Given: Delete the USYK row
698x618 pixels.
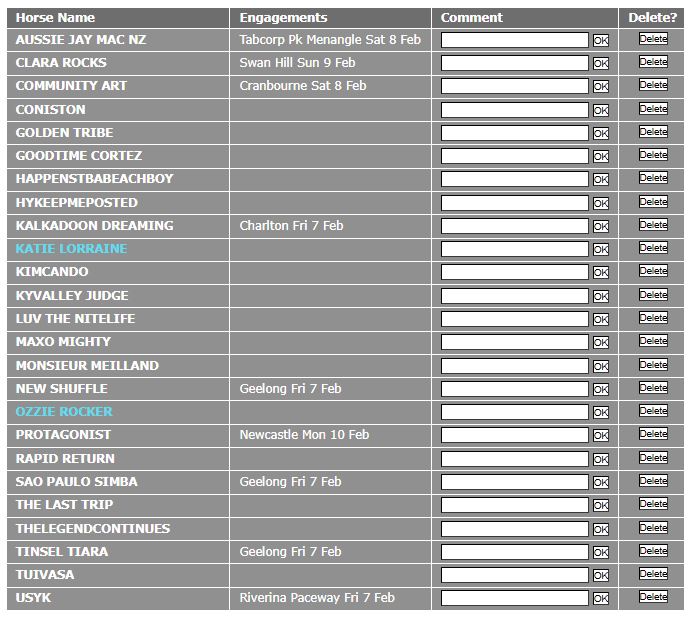Looking at the screenshot, I should pyautogui.click(x=653, y=597).
